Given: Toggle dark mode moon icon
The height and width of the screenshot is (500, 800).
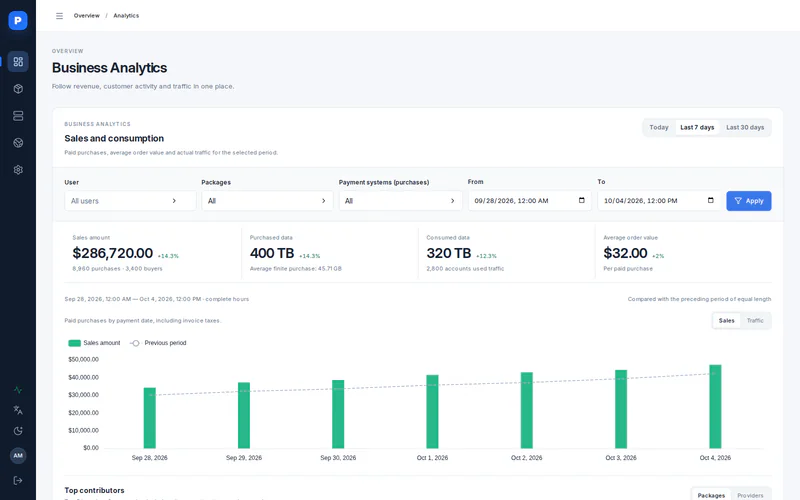Looking at the screenshot, I should click(x=18, y=431).
